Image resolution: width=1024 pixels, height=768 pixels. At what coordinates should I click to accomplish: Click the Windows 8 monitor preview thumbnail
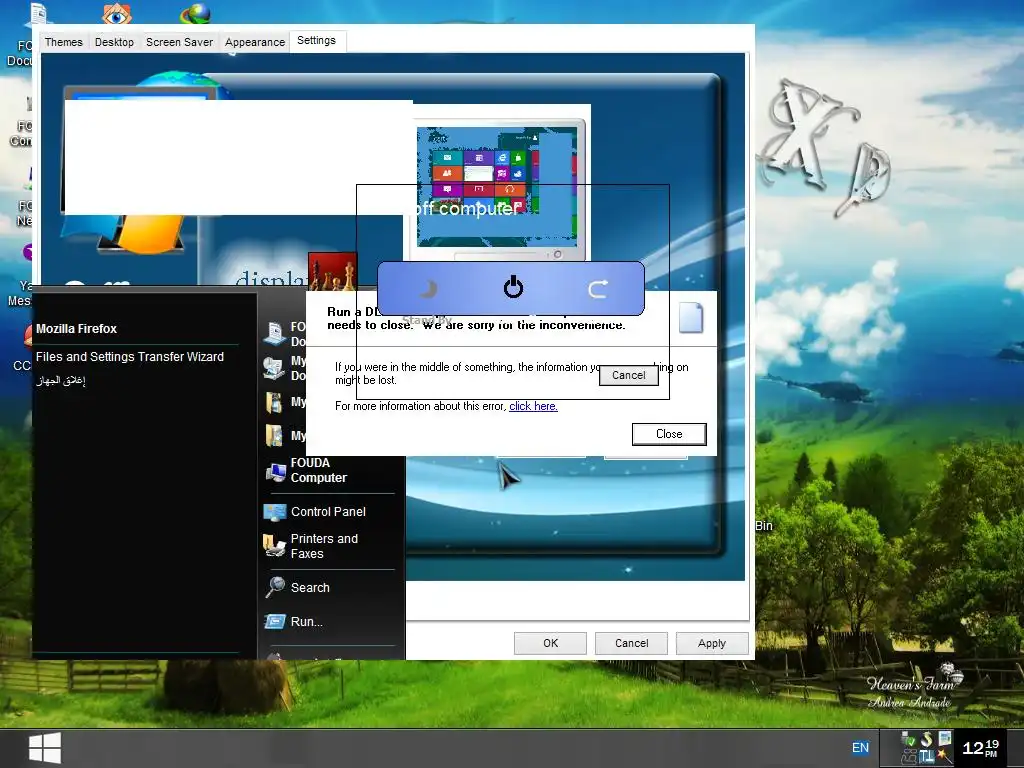pos(498,188)
